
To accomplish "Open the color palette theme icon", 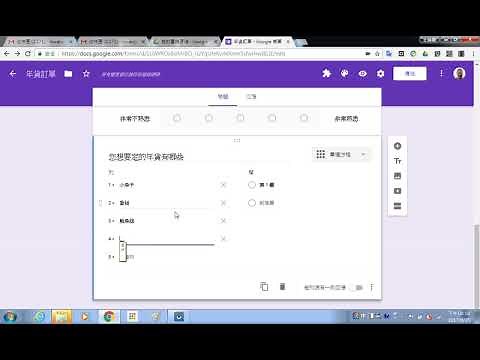I will pos(344,73).
